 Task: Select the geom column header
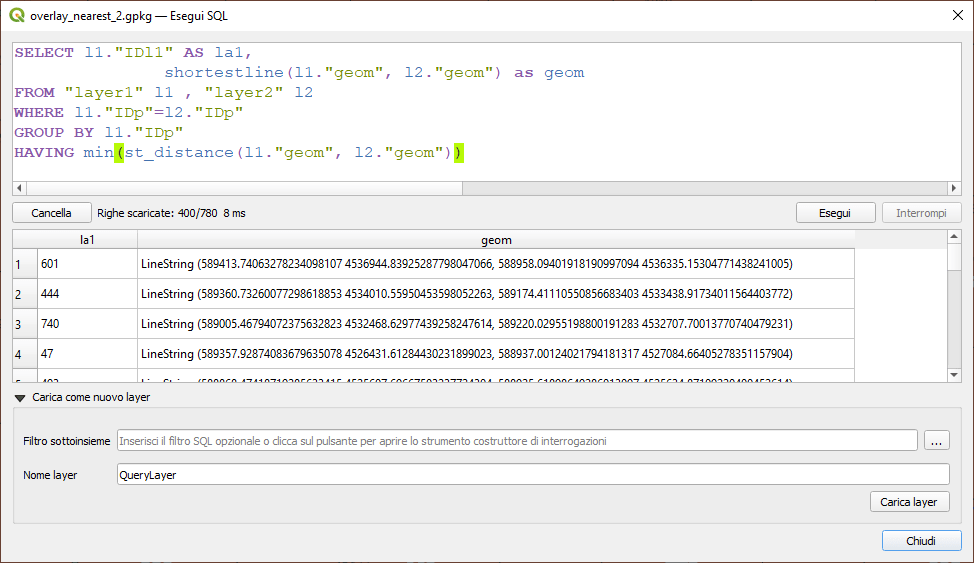coord(496,240)
